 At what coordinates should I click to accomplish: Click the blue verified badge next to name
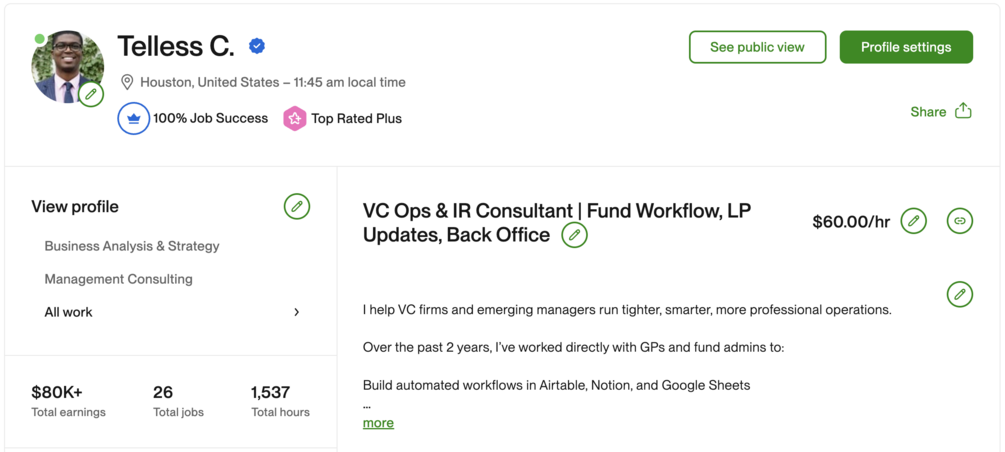click(x=257, y=46)
